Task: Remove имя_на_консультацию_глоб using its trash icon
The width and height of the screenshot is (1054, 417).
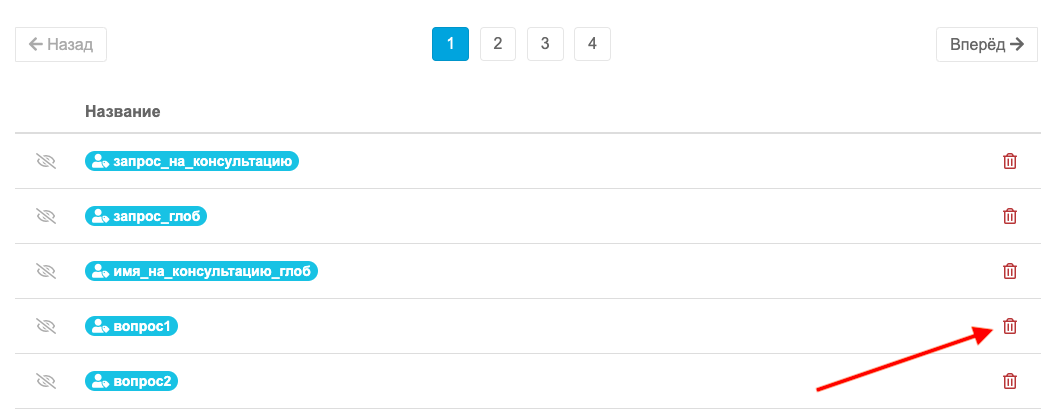Action: 1009,272
